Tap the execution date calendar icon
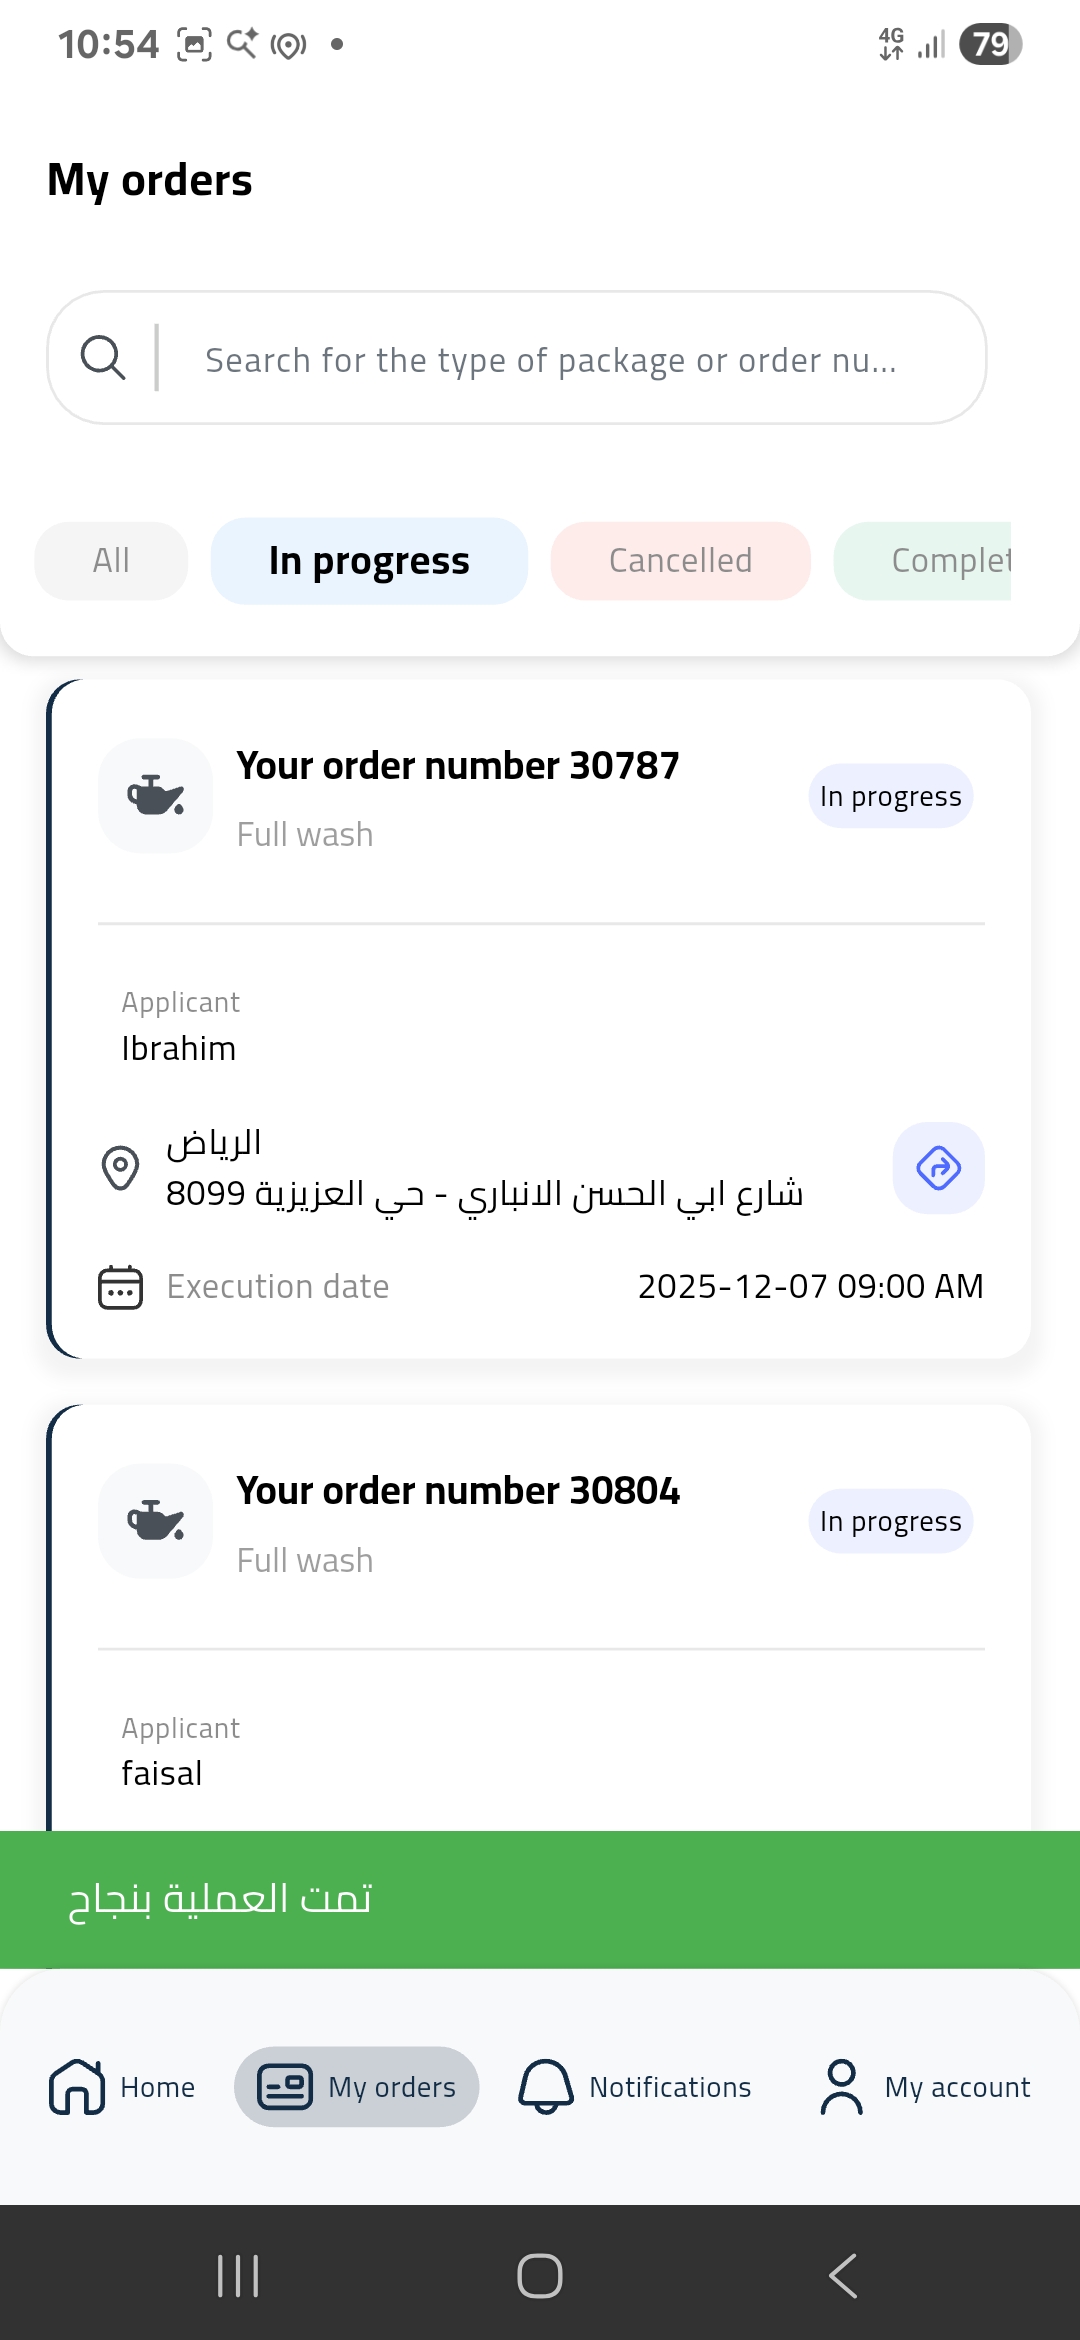Viewport: 1080px width, 2340px height. tap(120, 1287)
